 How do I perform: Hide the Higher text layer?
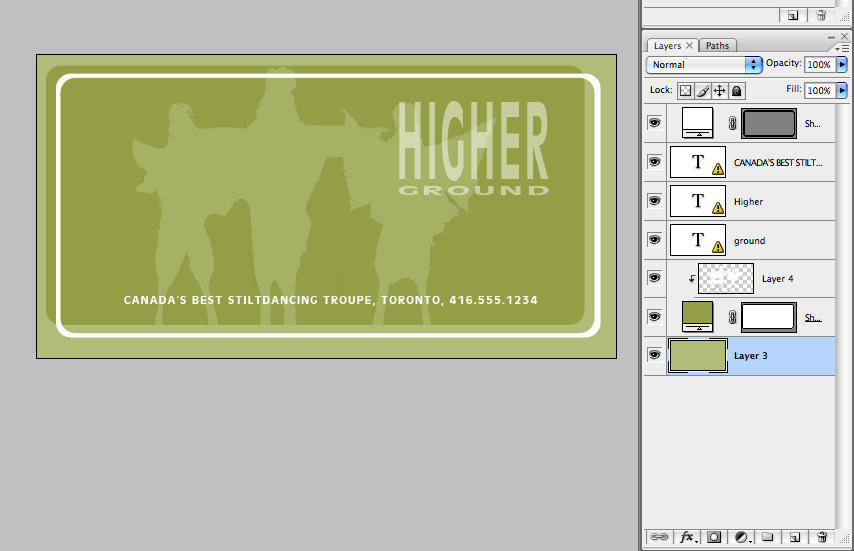(654, 201)
